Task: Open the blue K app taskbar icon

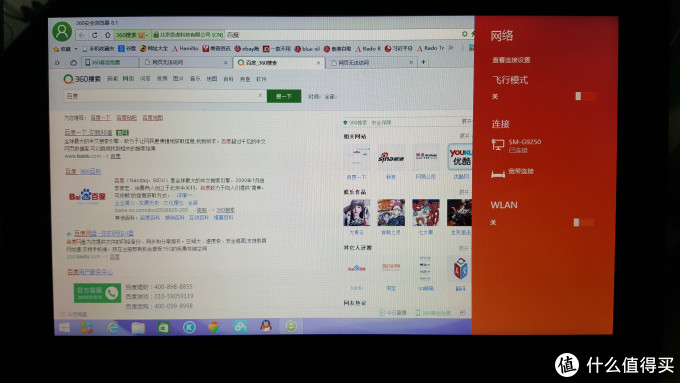Action: point(189,327)
